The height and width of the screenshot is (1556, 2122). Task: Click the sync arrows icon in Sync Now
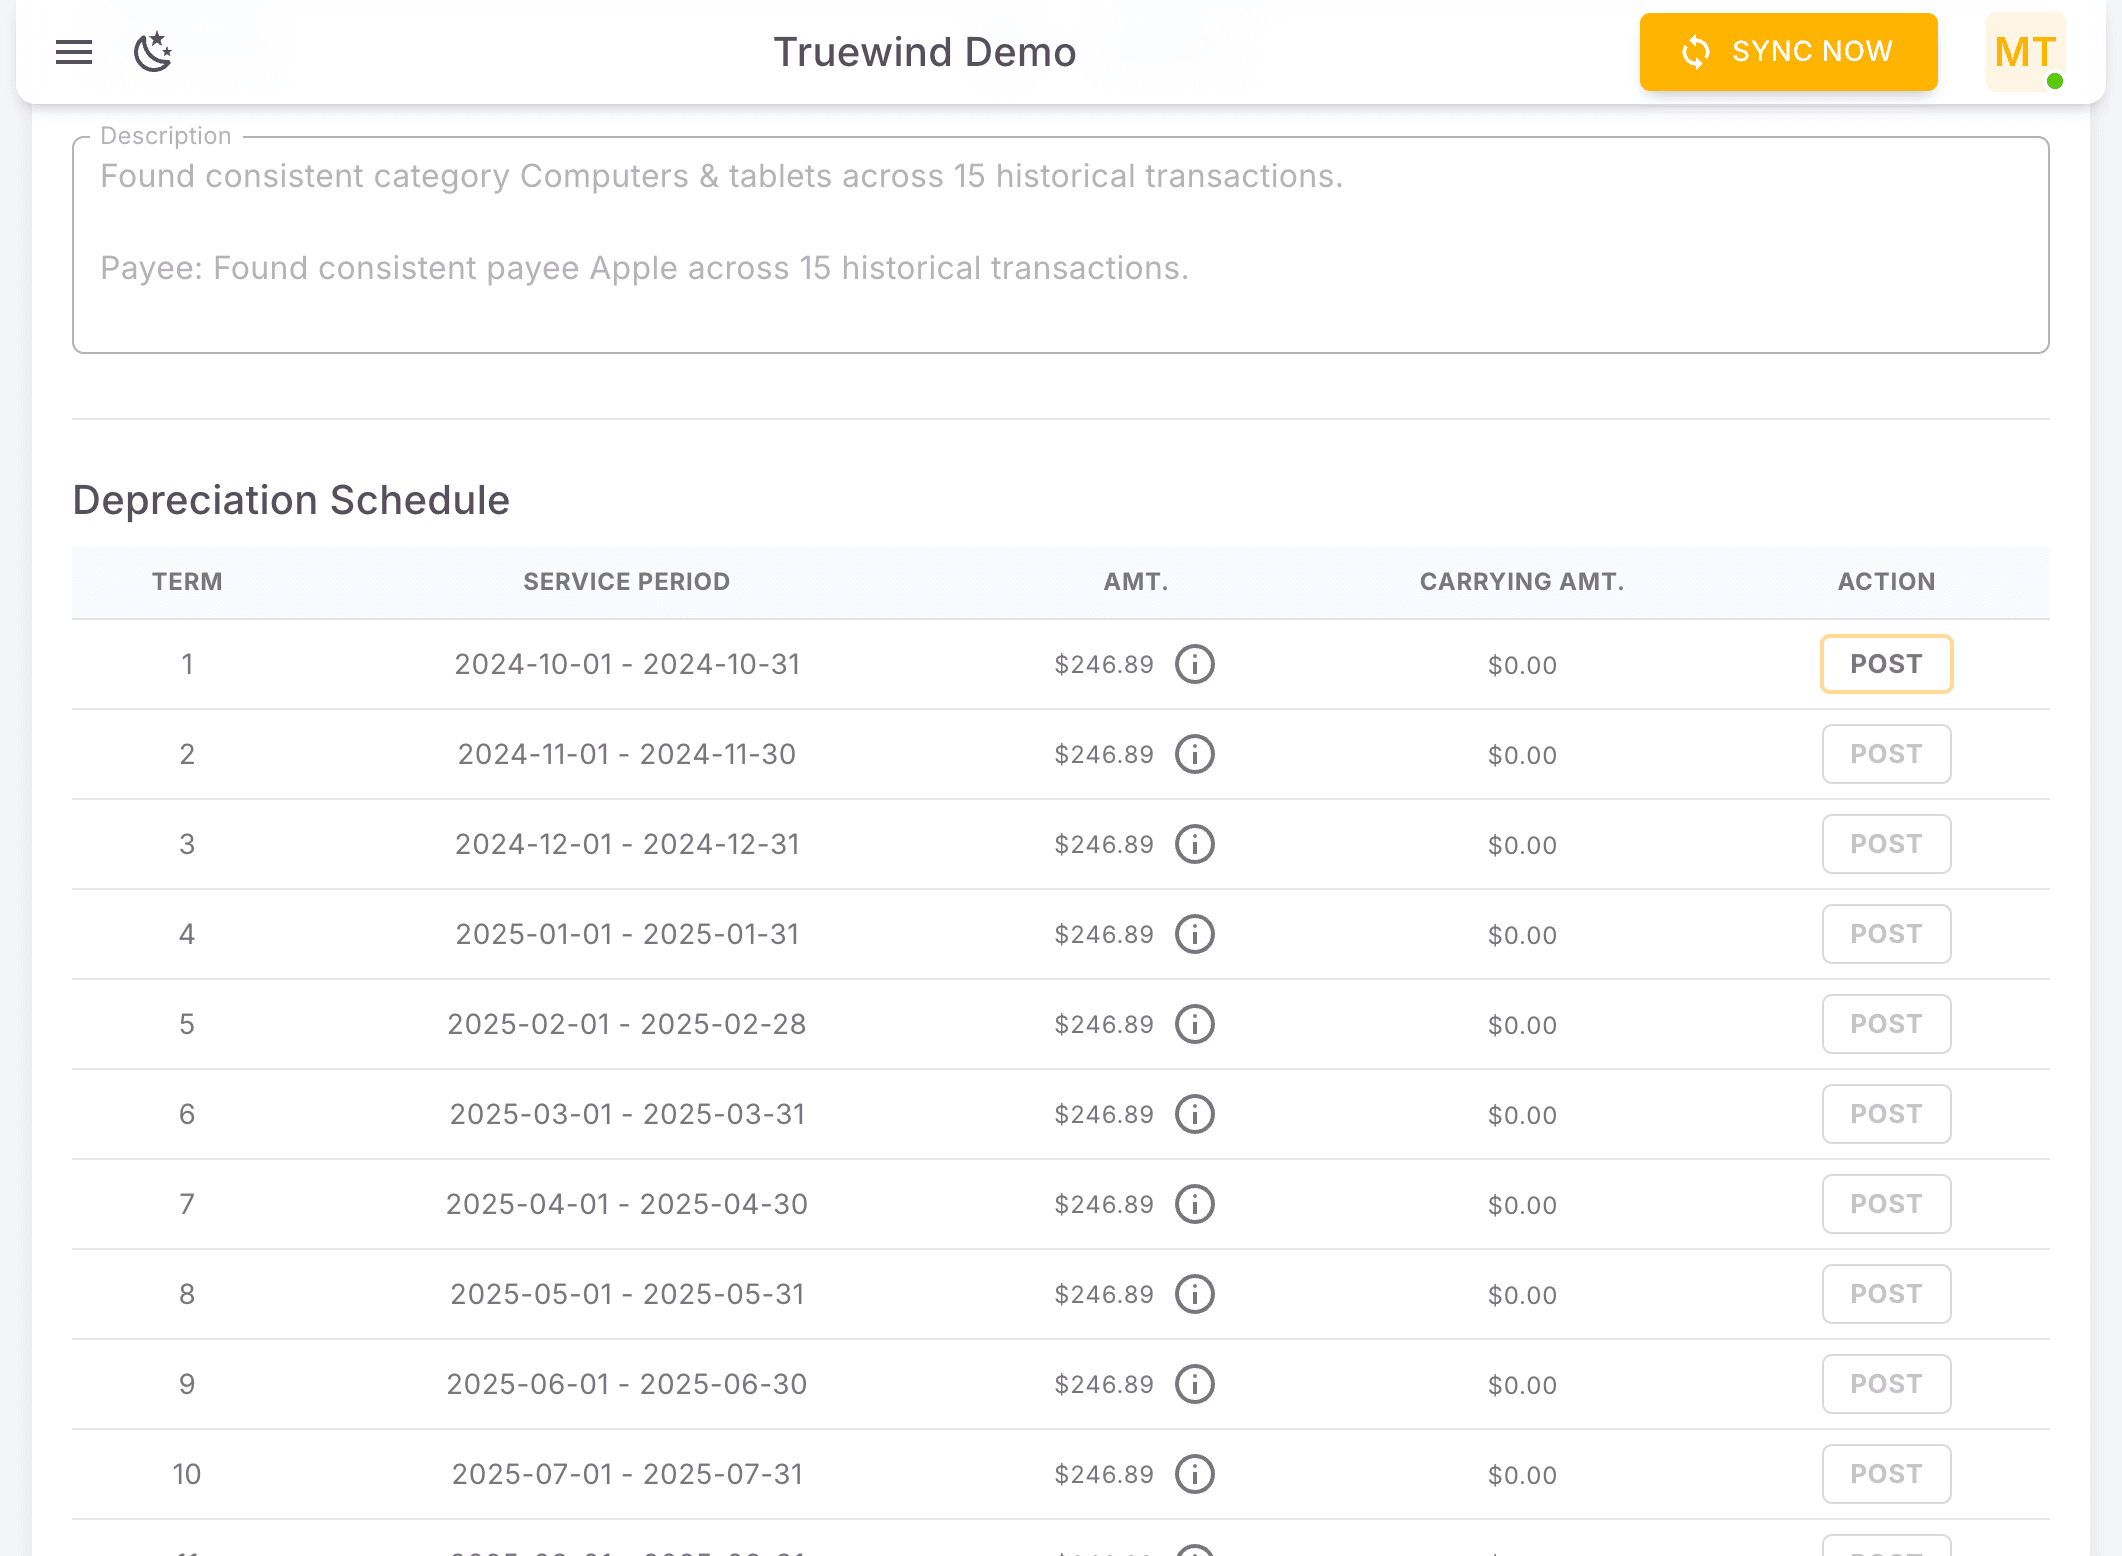[x=1695, y=52]
